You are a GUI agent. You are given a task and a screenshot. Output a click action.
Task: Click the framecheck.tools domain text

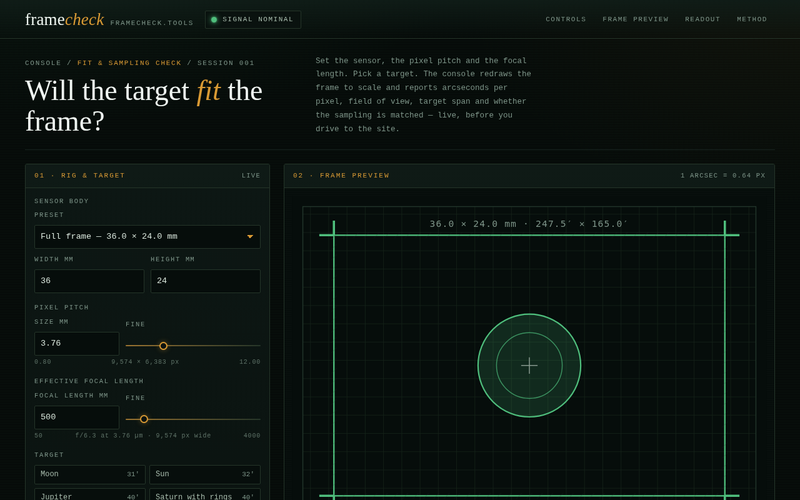pyautogui.click(x=152, y=23)
